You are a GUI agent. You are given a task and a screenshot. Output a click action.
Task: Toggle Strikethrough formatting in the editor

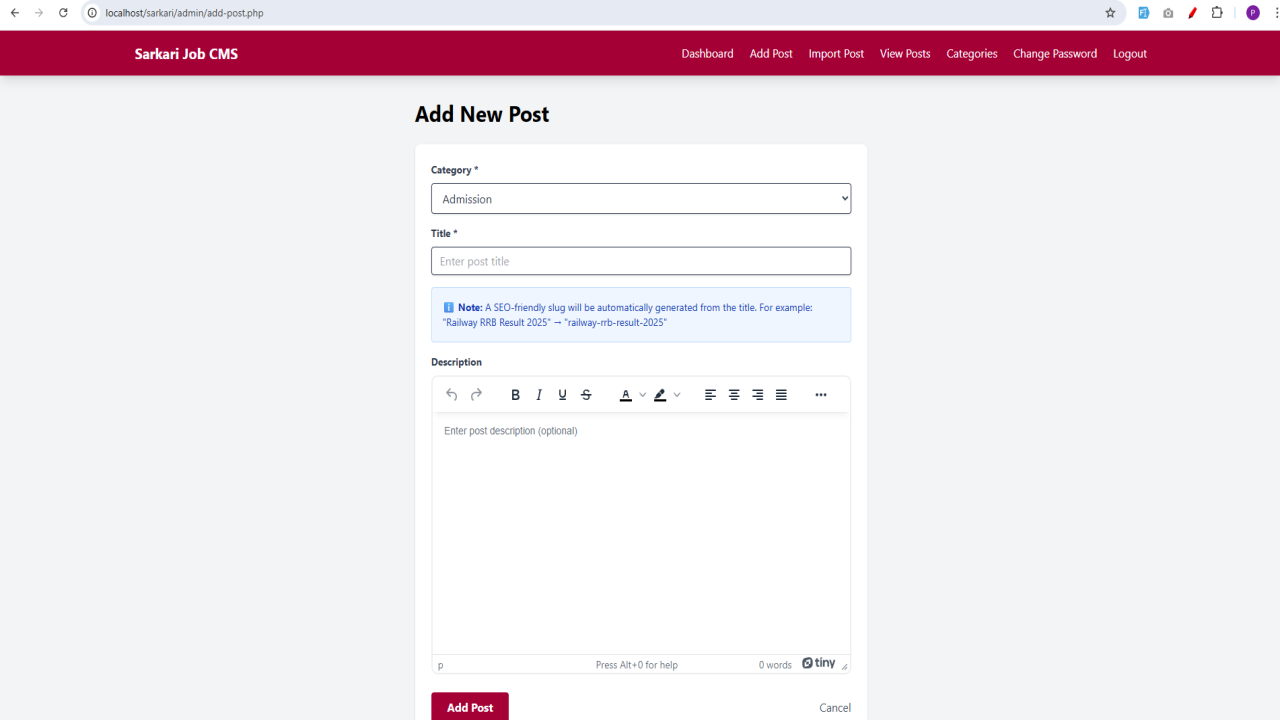coord(586,395)
